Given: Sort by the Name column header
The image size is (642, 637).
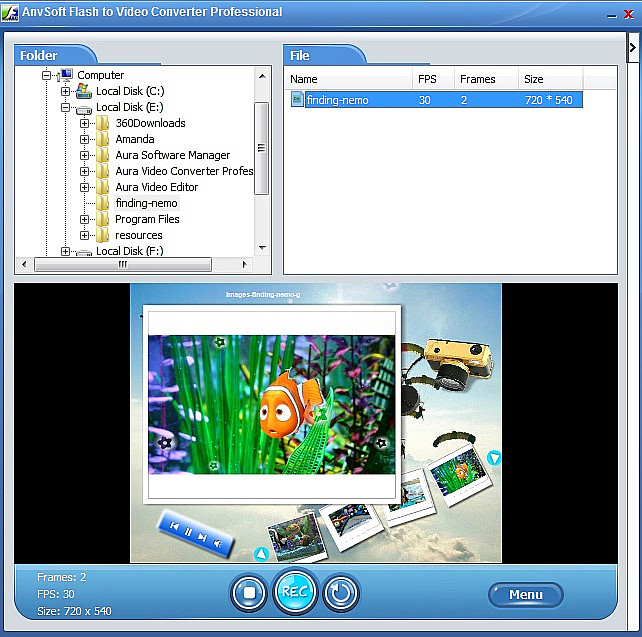Looking at the screenshot, I should pyautogui.click(x=349, y=79).
